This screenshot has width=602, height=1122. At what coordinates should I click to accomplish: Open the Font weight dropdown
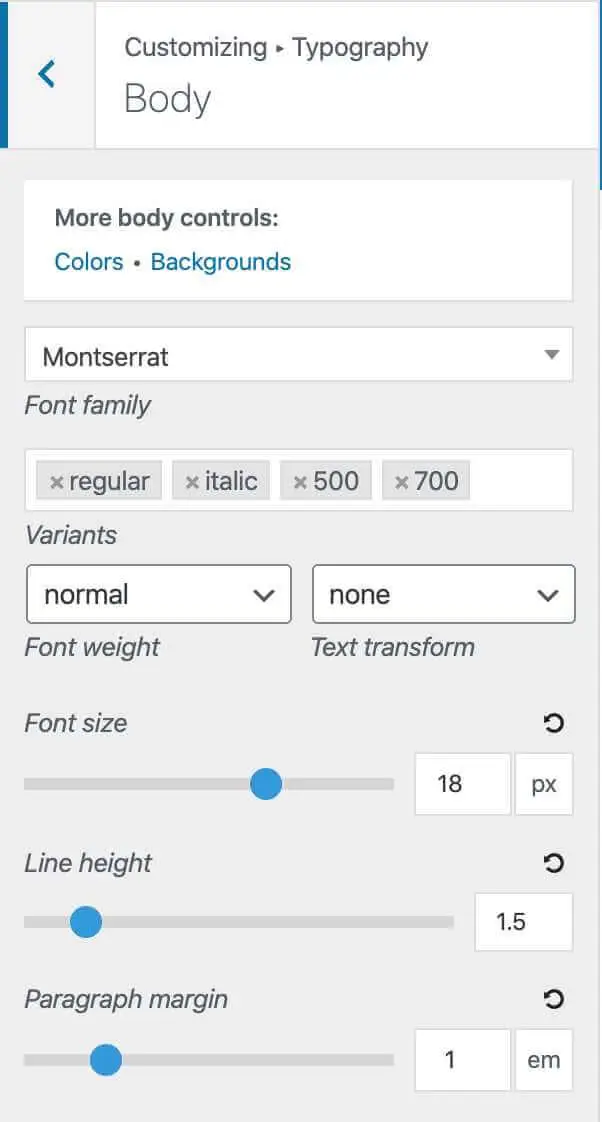(x=158, y=594)
